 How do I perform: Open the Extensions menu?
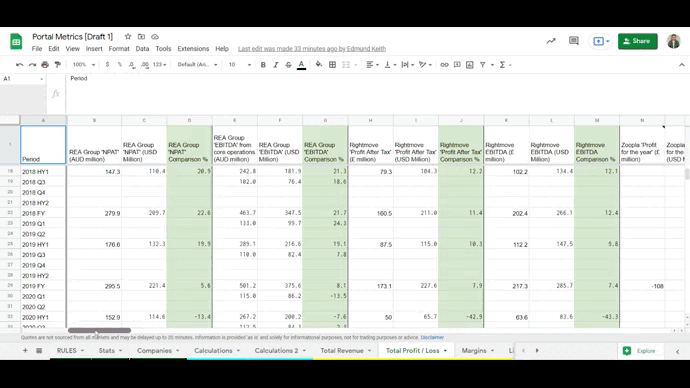(193, 49)
